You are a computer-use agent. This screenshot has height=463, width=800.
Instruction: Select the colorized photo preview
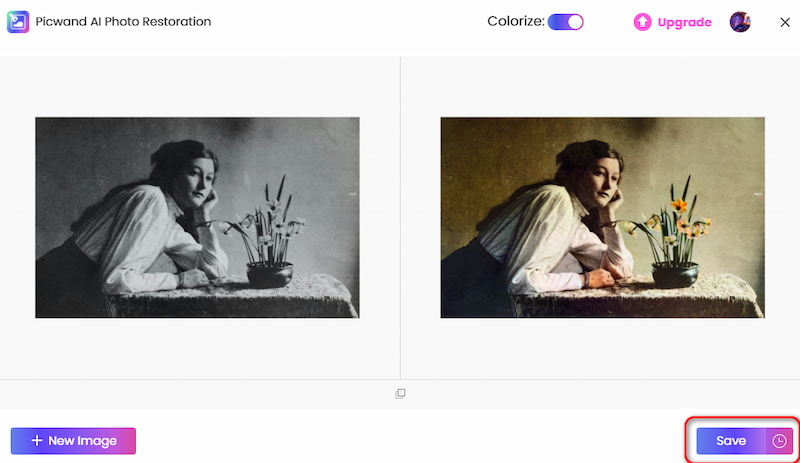603,217
